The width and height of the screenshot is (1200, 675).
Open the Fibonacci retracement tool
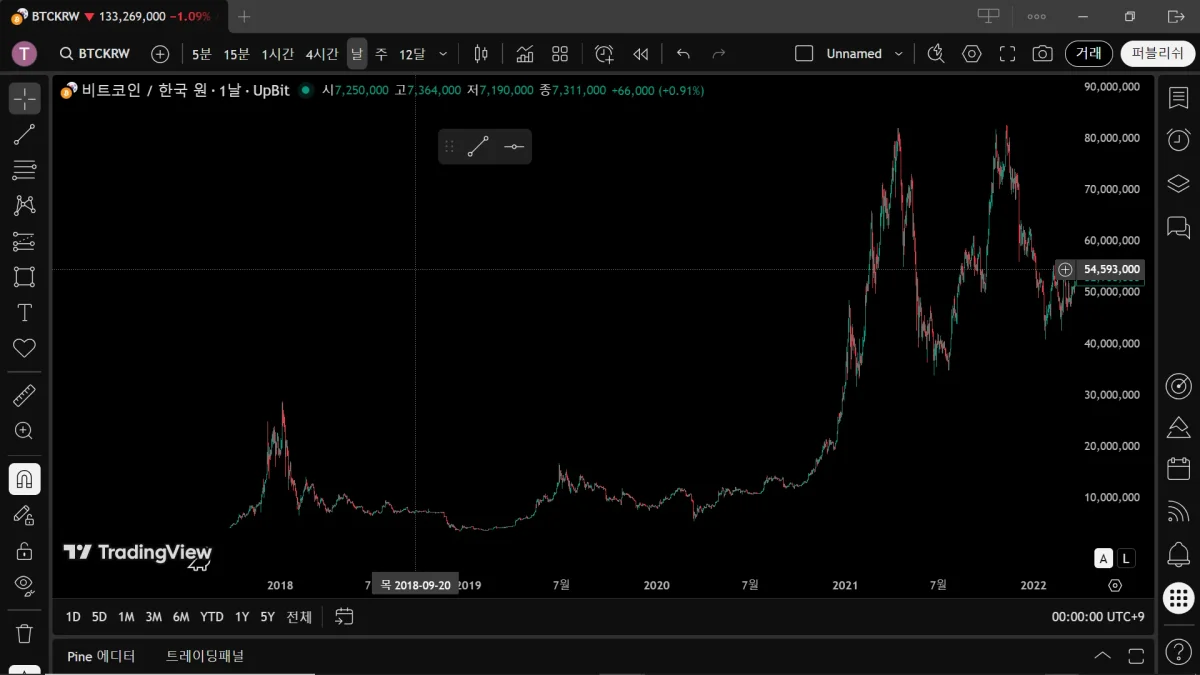coord(24,170)
